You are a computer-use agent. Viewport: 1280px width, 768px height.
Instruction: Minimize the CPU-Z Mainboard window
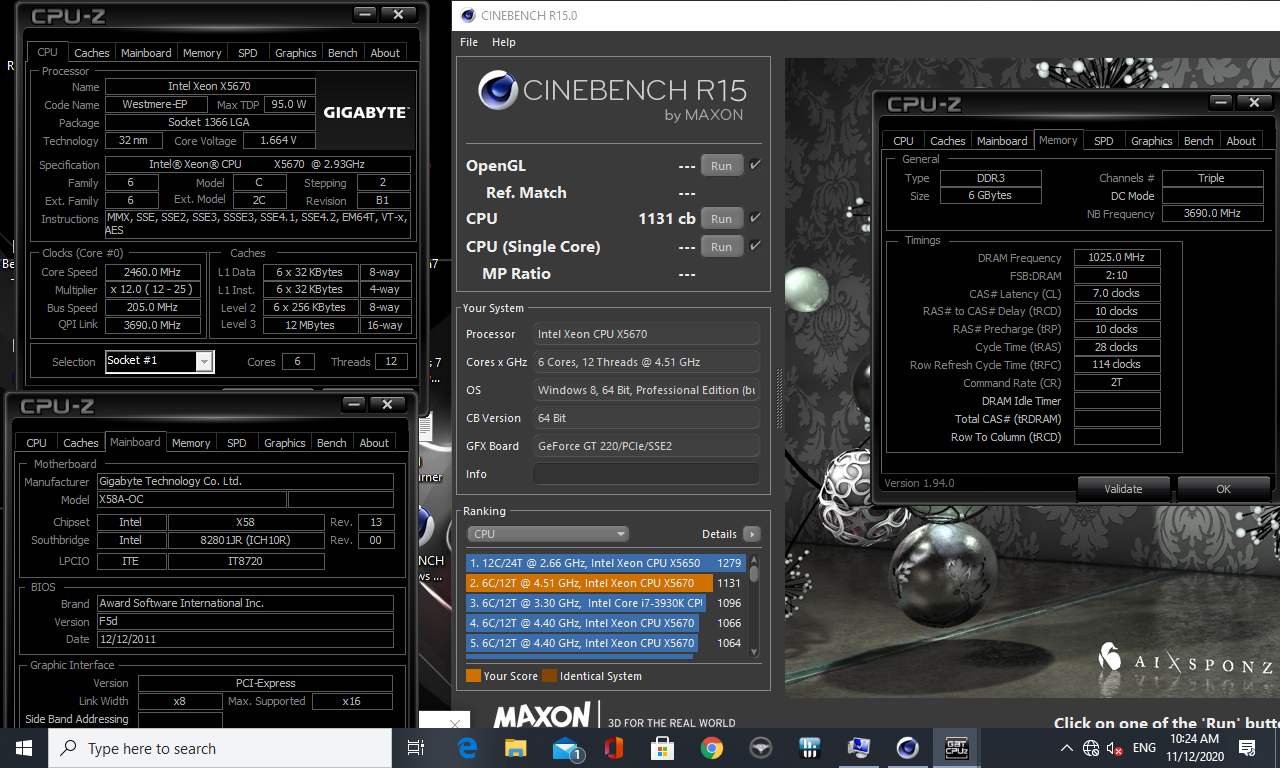tap(353, 405)
